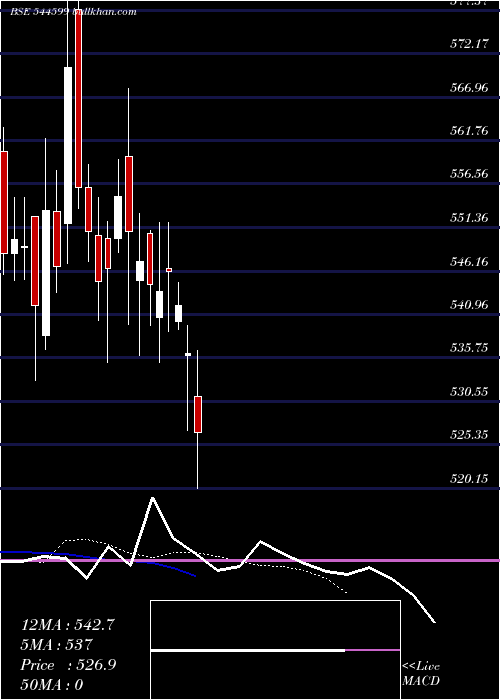Click the 561.76 price axis label
The height and width of the screenshot is (700, 500).
click(x=468, y=131)
